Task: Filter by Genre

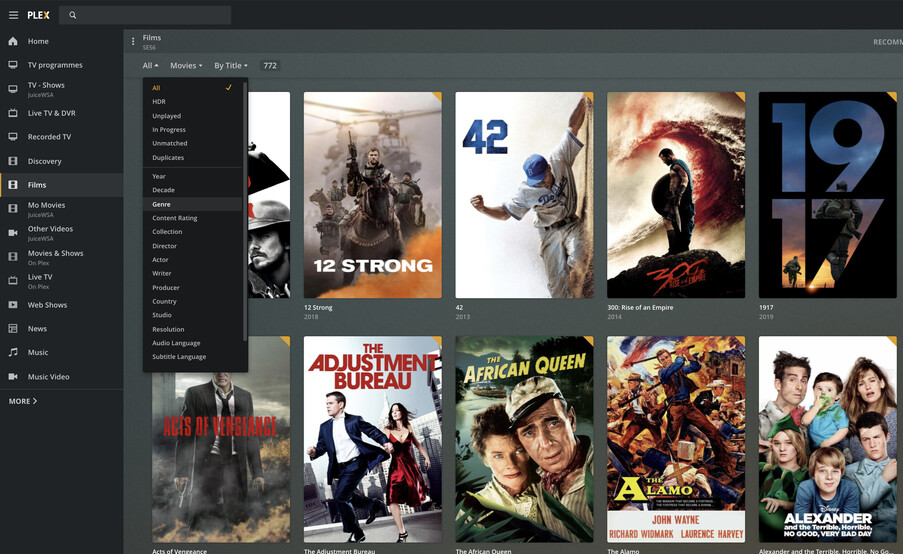Action: coord(192,204)
